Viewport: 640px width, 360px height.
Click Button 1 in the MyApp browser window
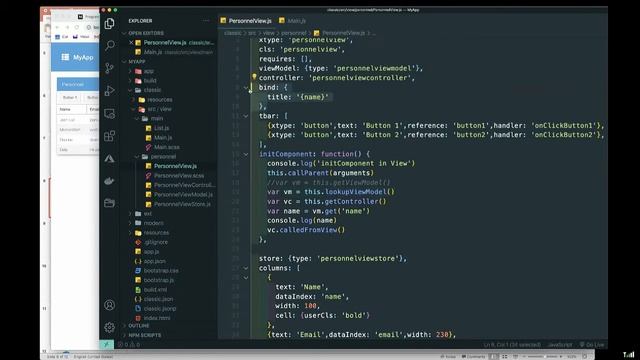pyautogui.click(x=69, y=98)
